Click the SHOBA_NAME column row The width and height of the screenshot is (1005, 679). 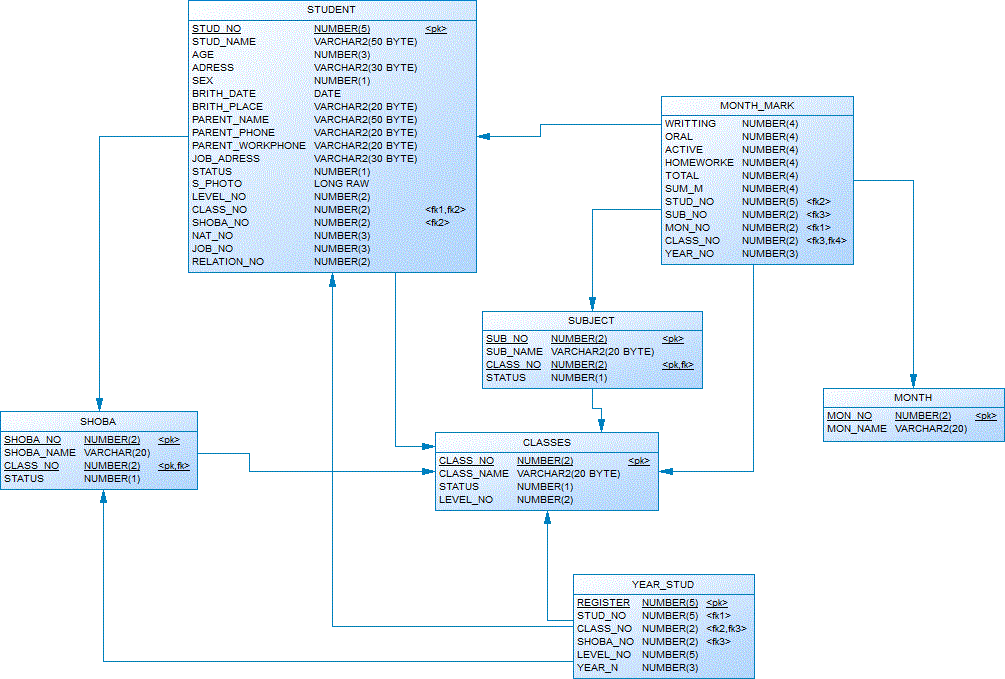pos(40,453)
